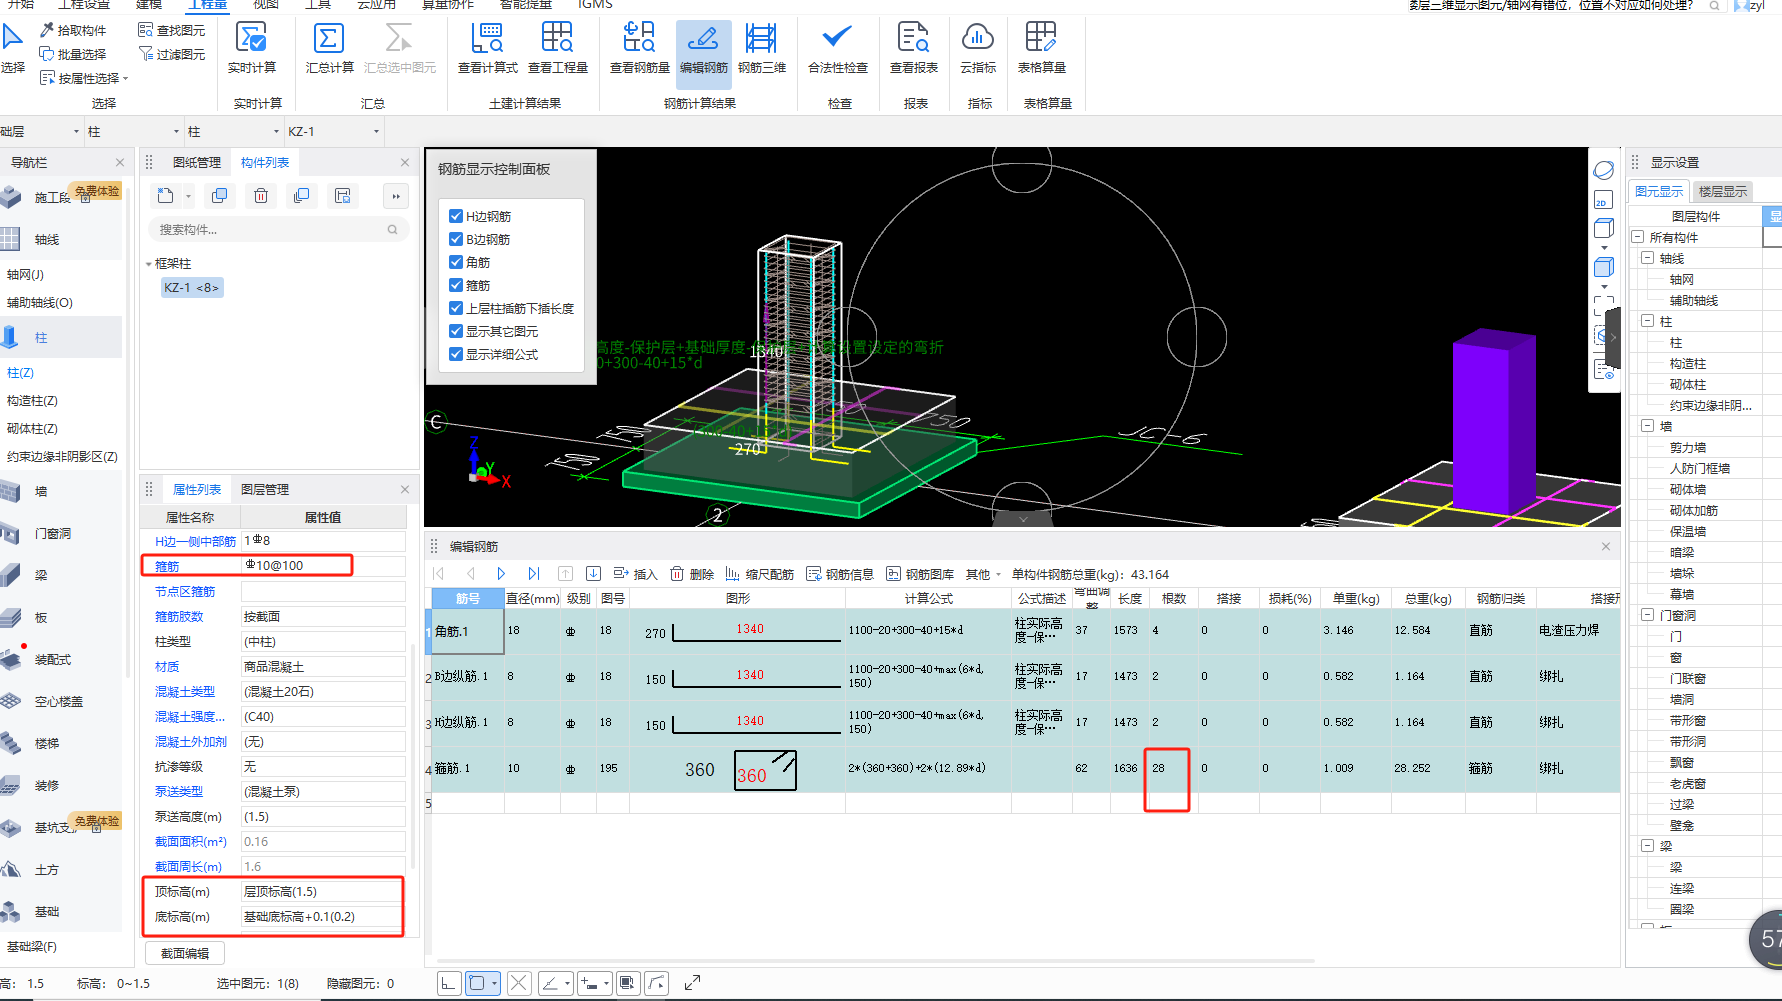This screenshot has height=1001, width=1782.
Task: Collapse 门窗洞 group in display settings
Action: click(x=1648, y=615)
